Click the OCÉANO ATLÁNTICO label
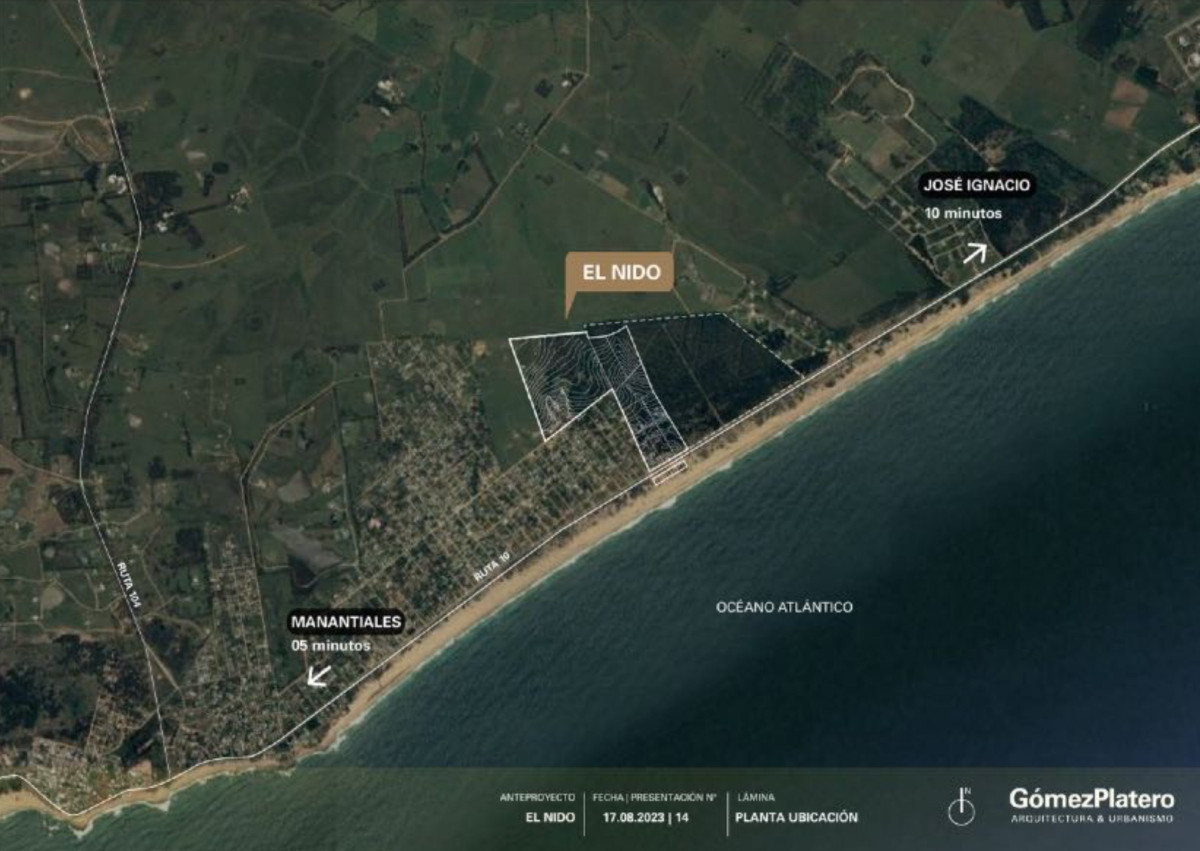The width and height of the screenshot is (1200, 851). coord(785,607)
